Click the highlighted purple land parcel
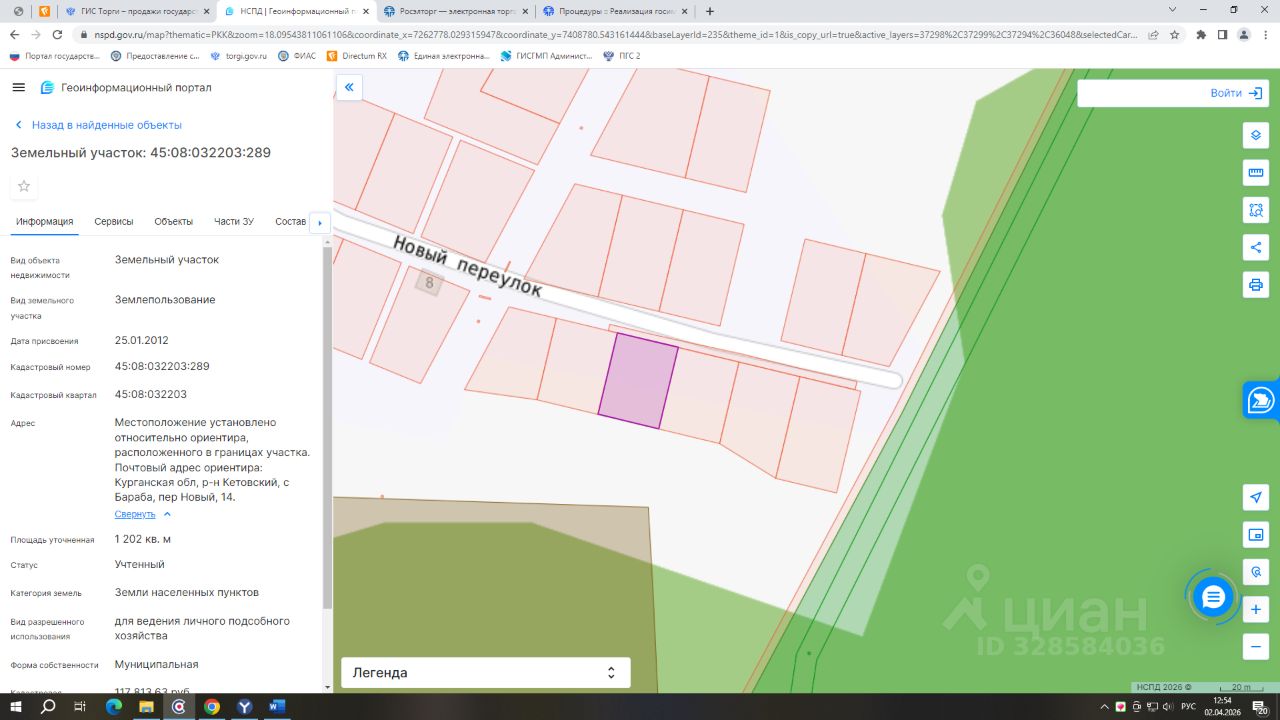1280x720 pixels. (638, 381)
